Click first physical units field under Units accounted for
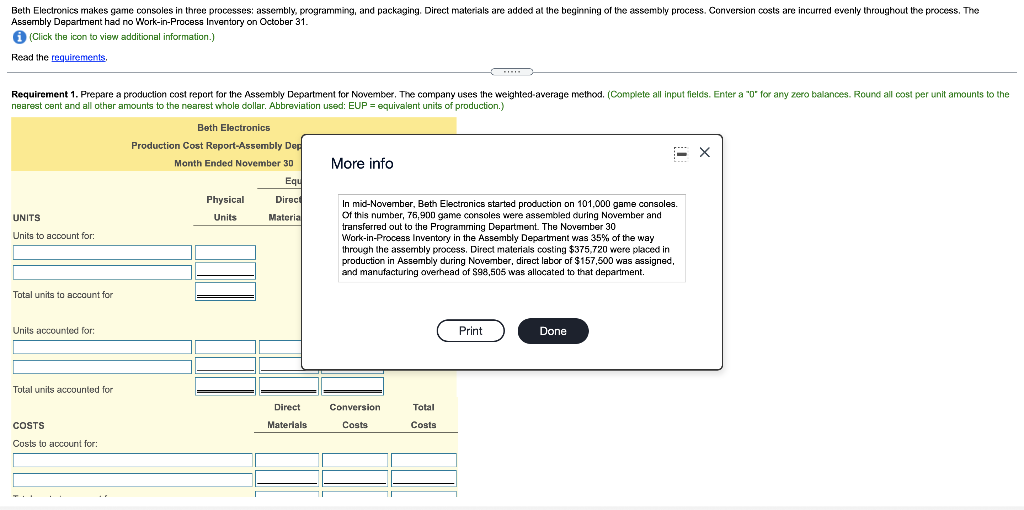1024x510 pixels. pyautogui.click(x=225, y=347)
